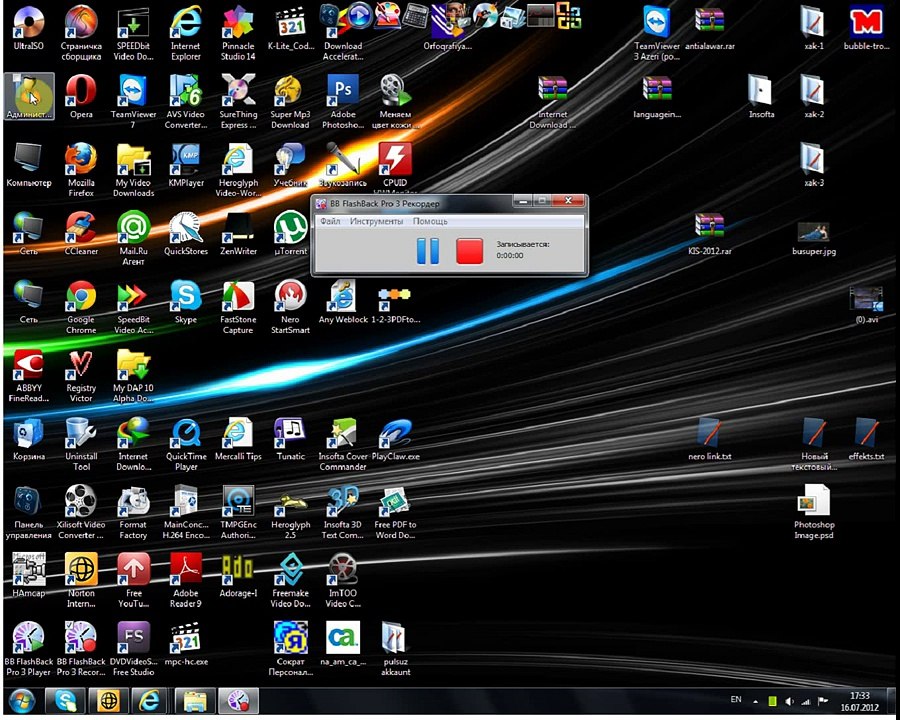Screen dimensions: 900x720
Task: Open TeamViewer 7 shortcut
Action: [x=133, y=102]
